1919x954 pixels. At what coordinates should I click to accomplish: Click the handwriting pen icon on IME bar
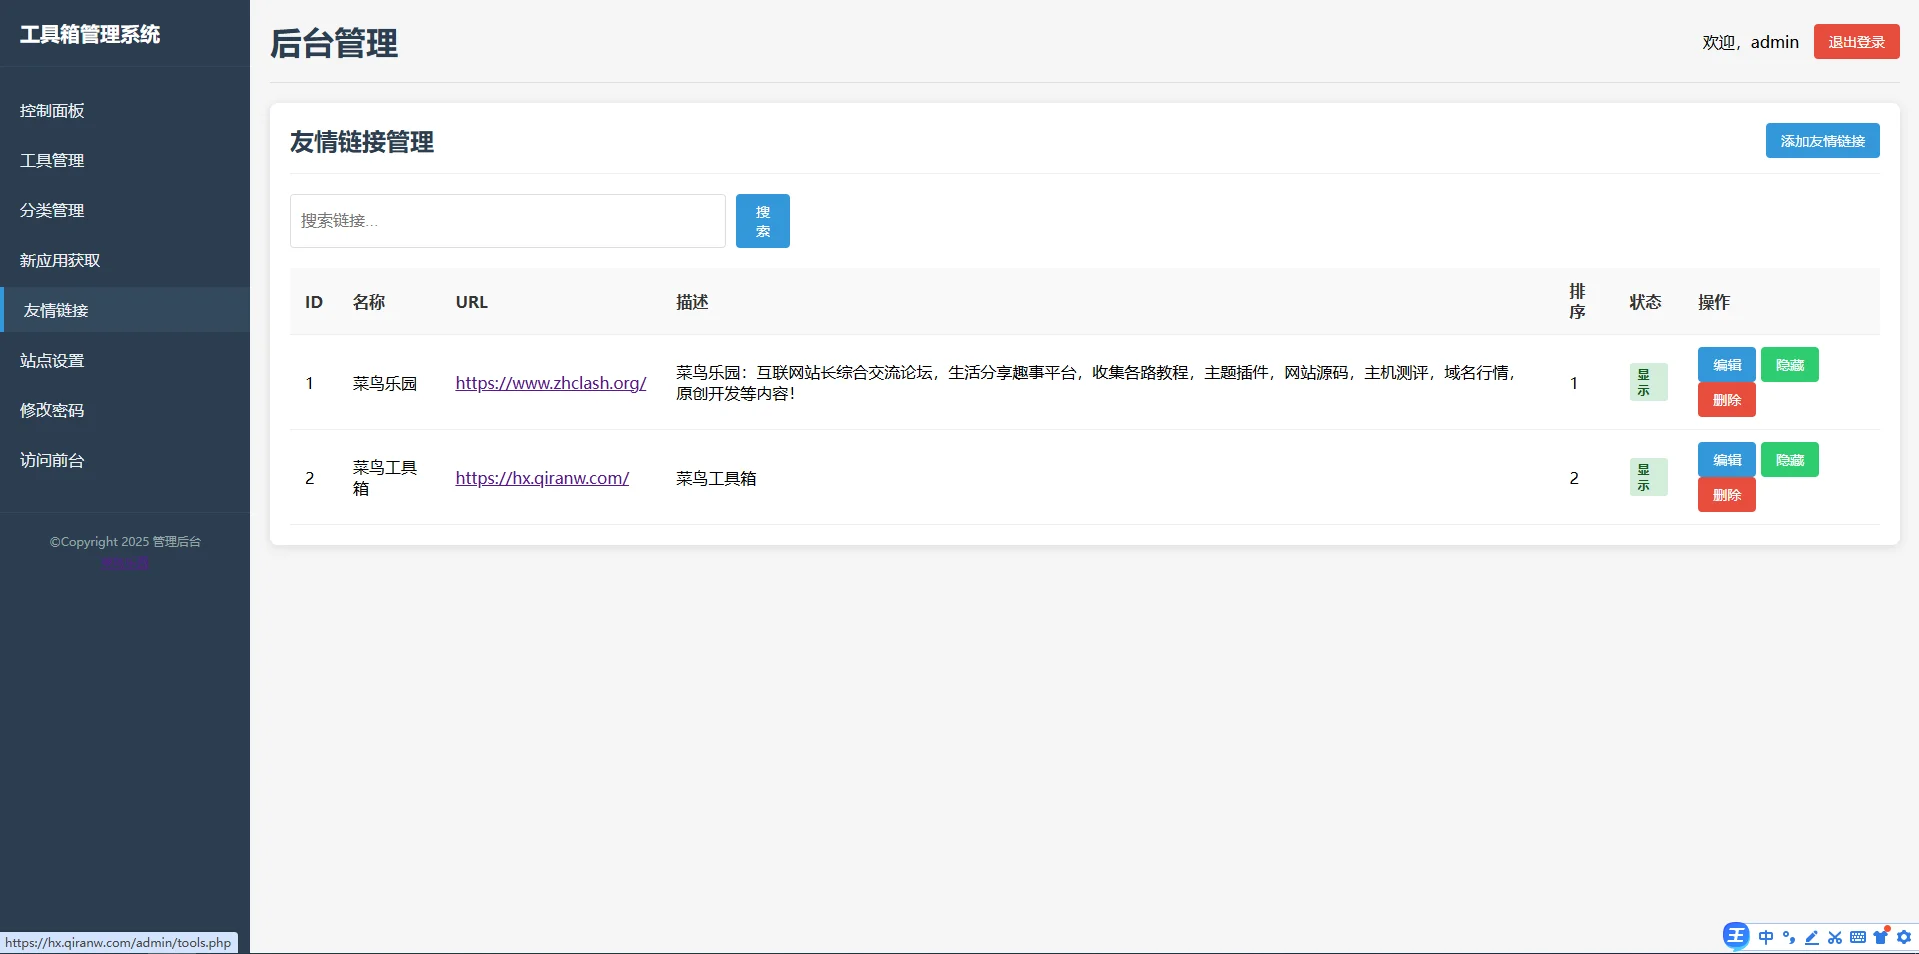coord(1812,937)
